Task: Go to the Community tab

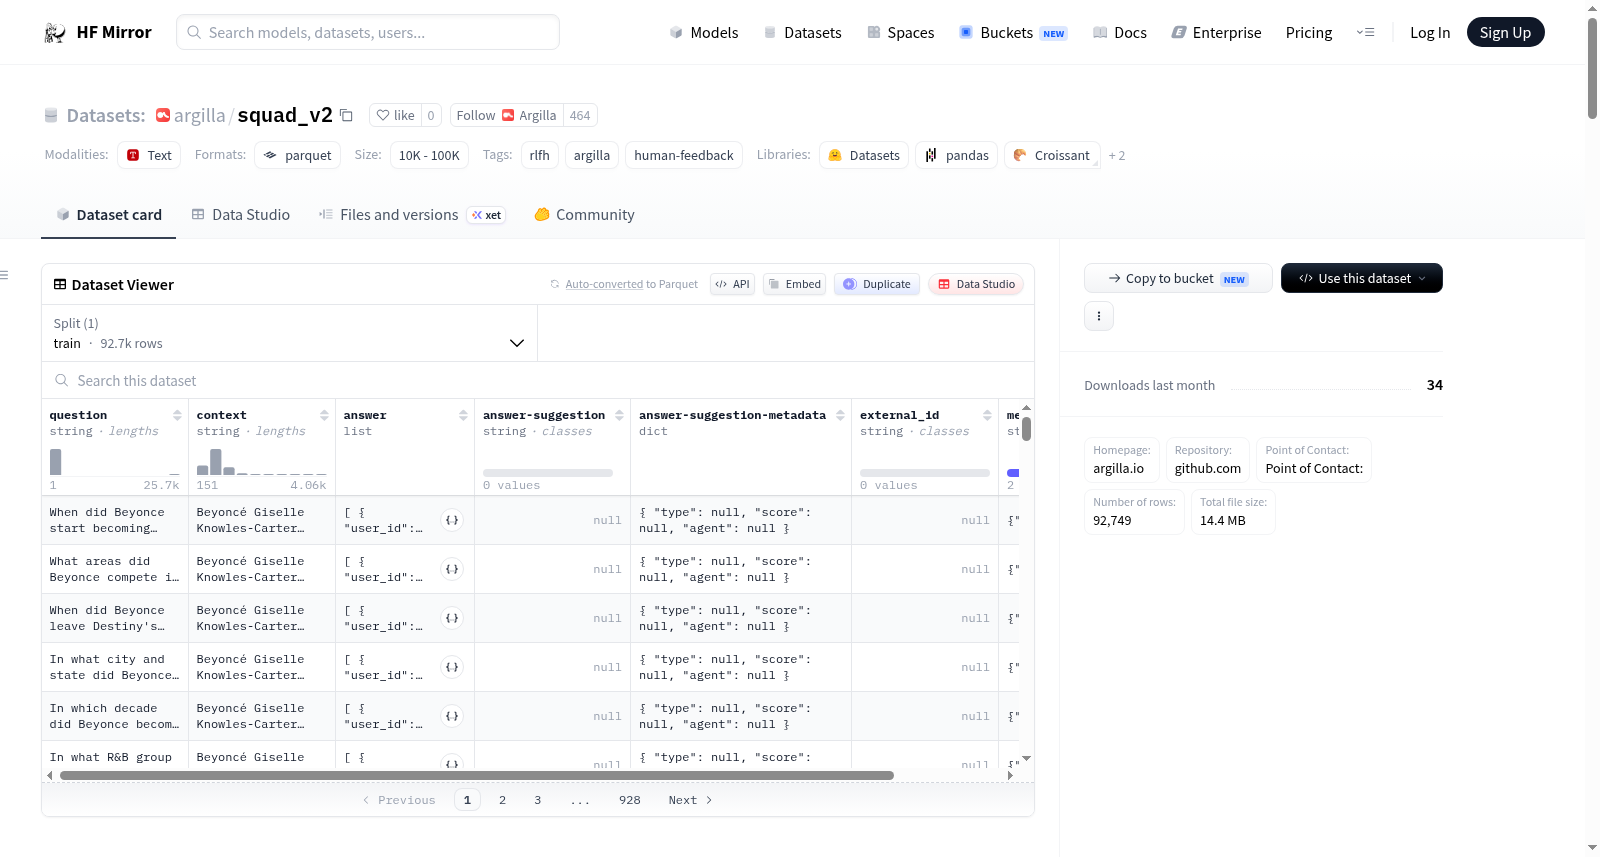Action: (584, 215)
